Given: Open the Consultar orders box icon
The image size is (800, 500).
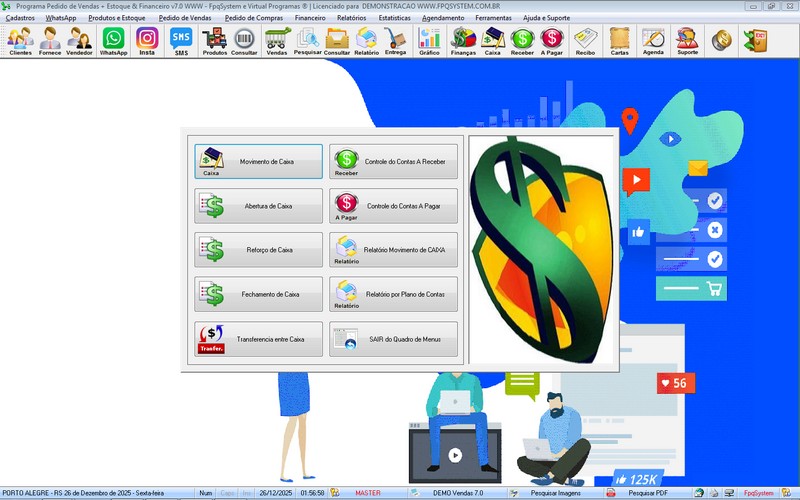Looking at the screenshot, I should click(x=337, y=41).
